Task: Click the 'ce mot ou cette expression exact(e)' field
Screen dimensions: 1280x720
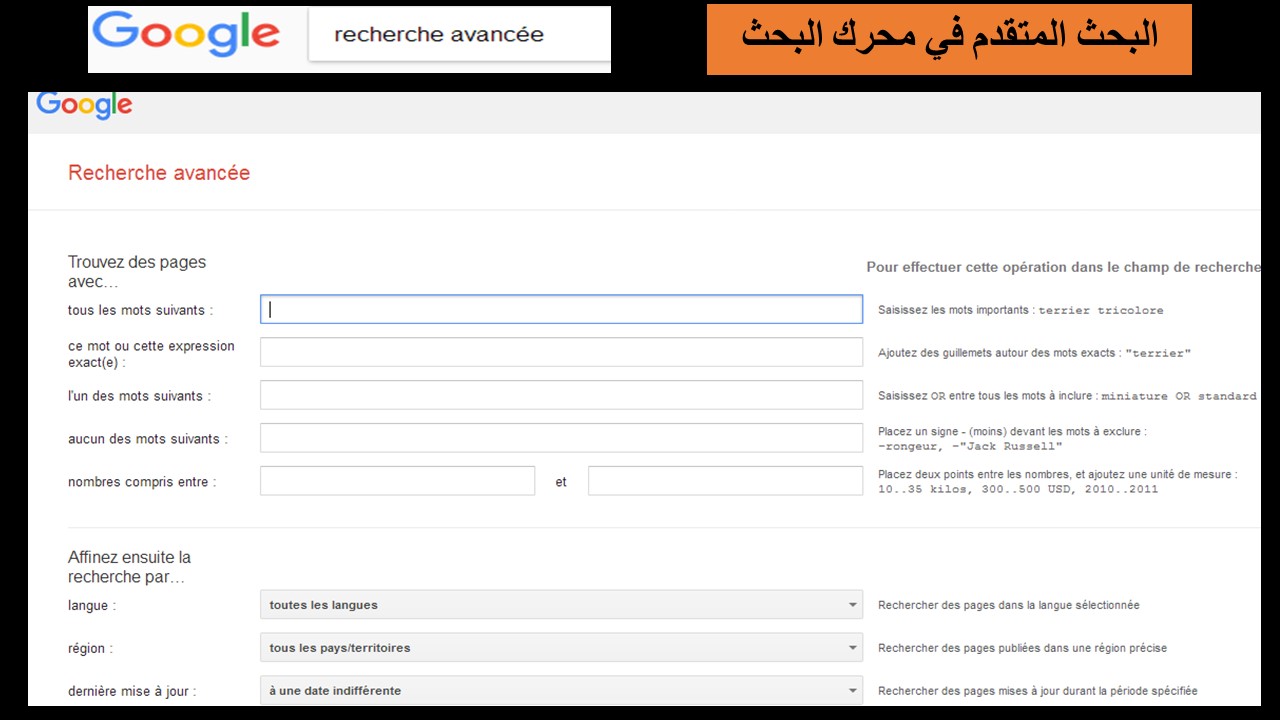Action: click(561, 352)
